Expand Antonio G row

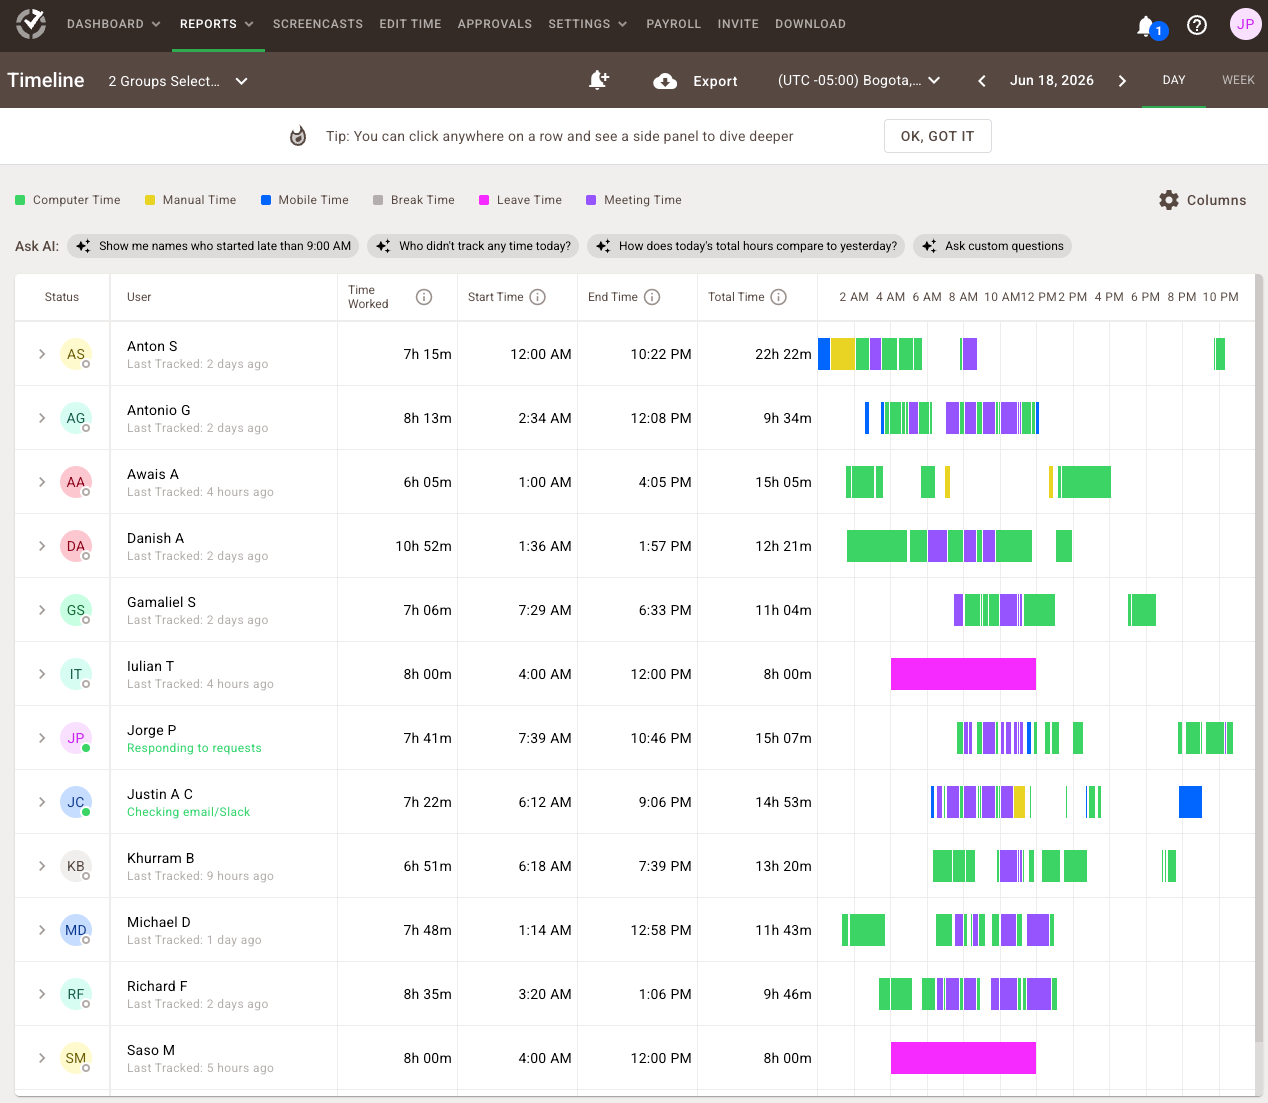click(x=42, y=418)
